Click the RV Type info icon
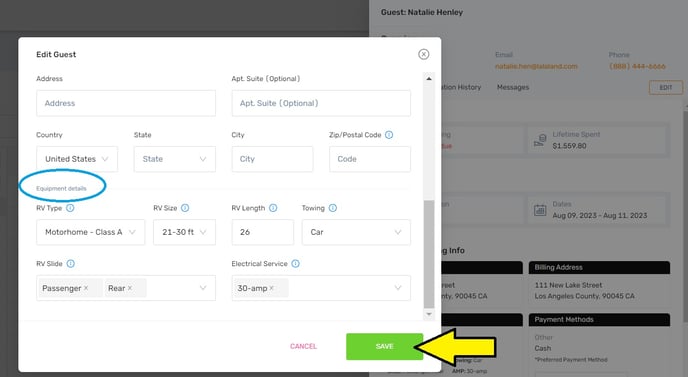Image resolution: width=688 pixels, height=377 pixels. click(70, 208)
